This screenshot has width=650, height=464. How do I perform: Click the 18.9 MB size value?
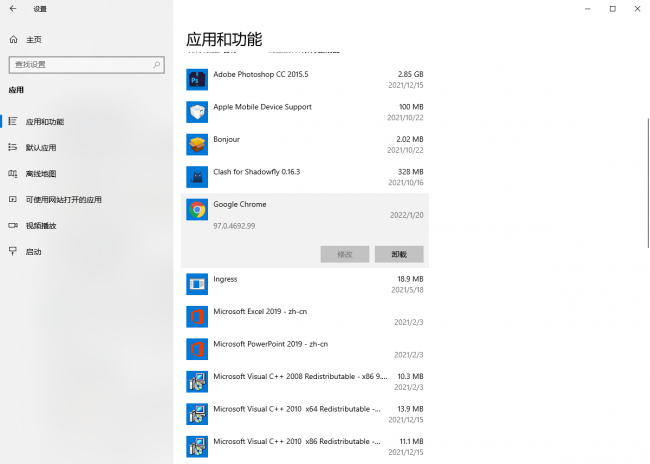point(410,279)
